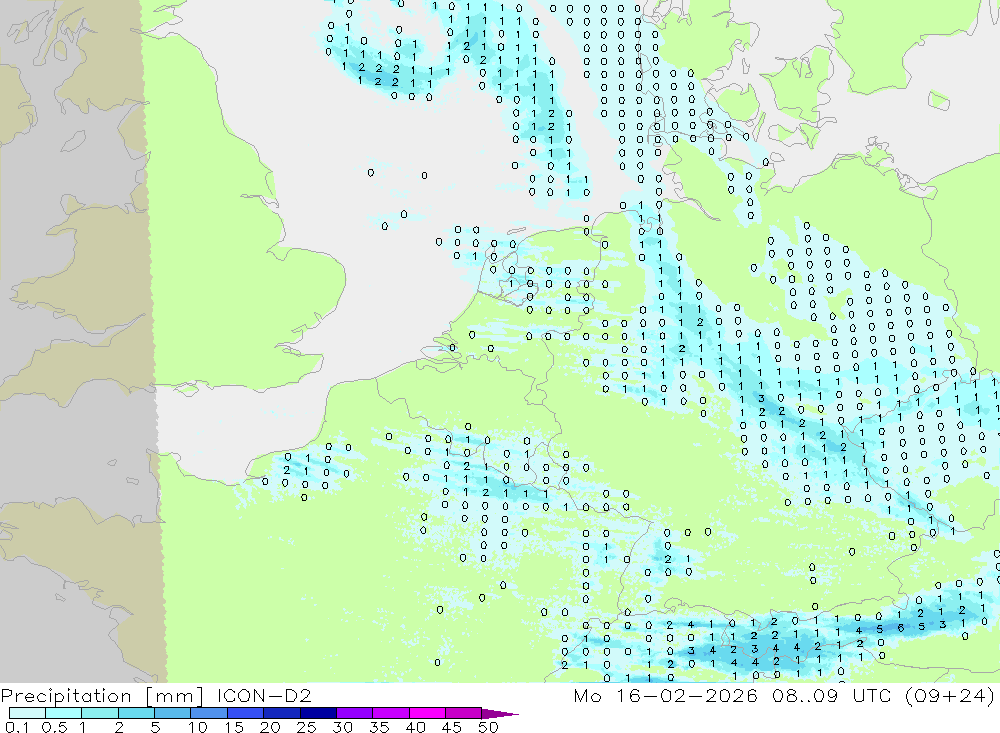
Task: Click the '30' legend scale value
Action: 343,727
